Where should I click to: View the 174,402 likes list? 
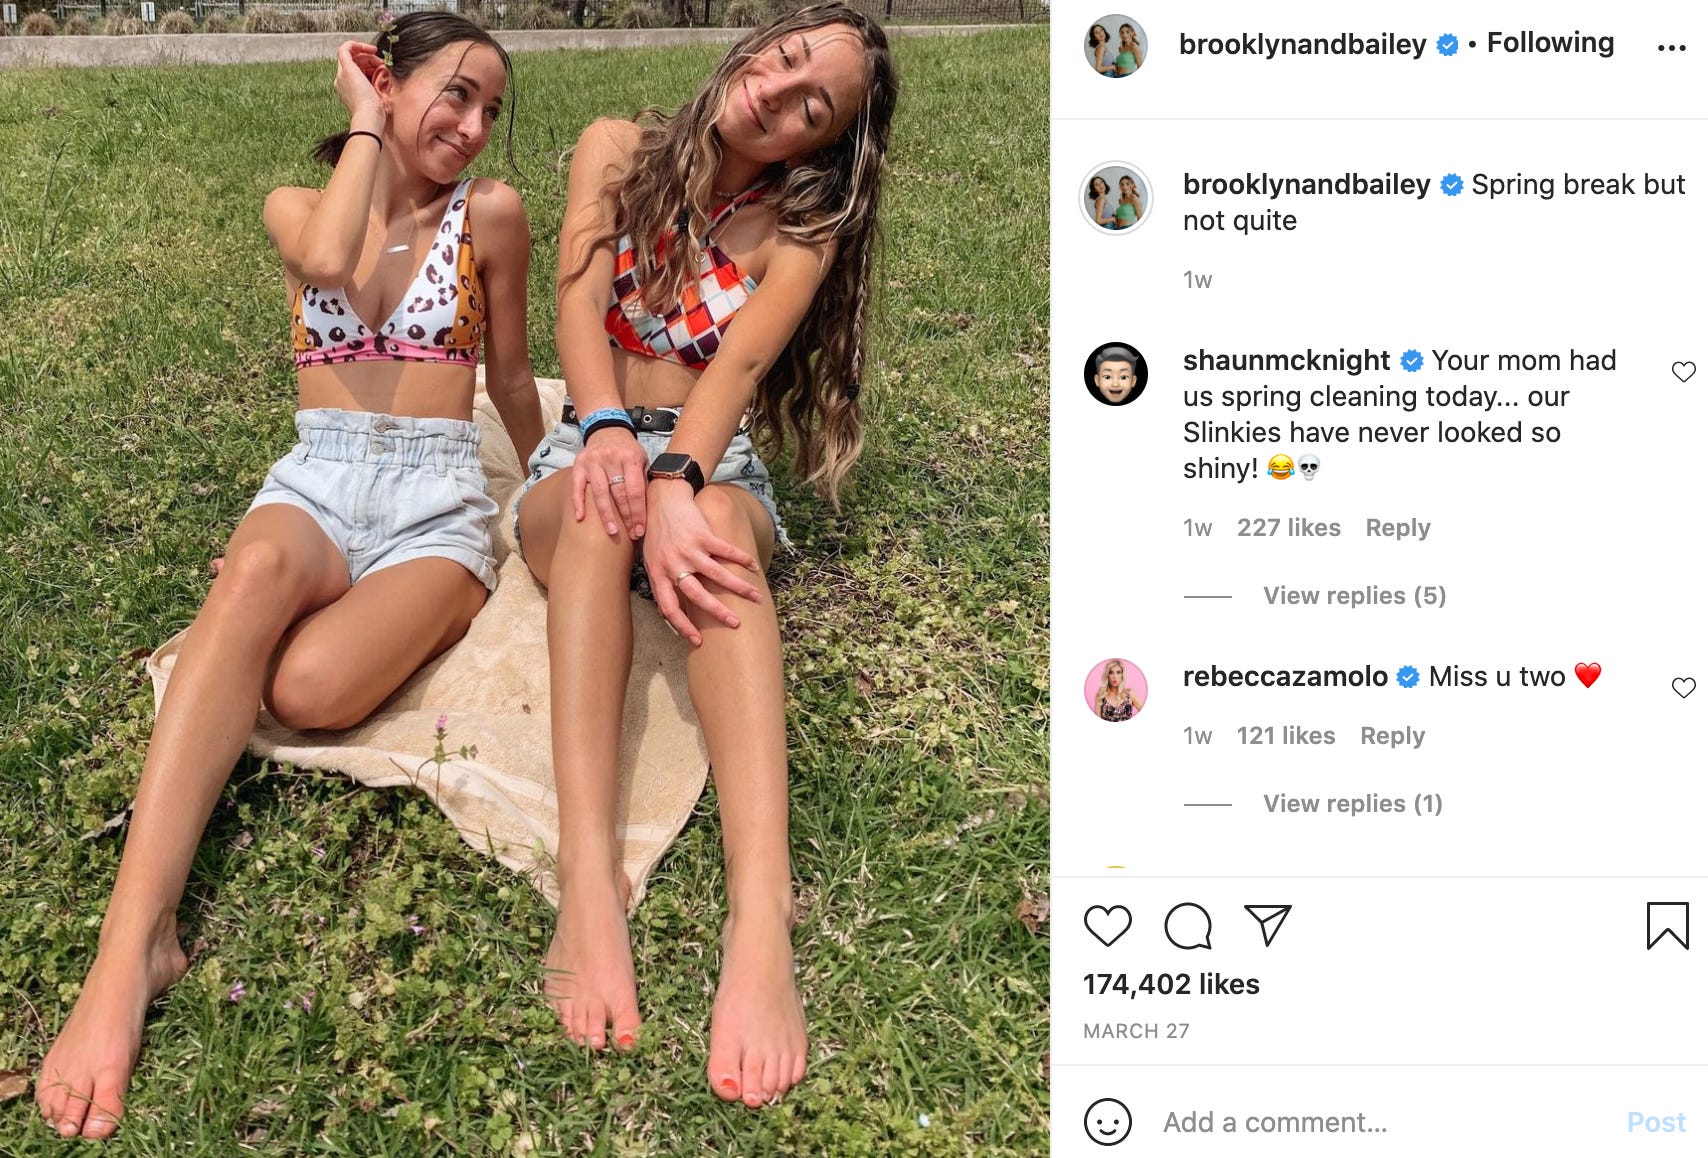click(1171, 985)
